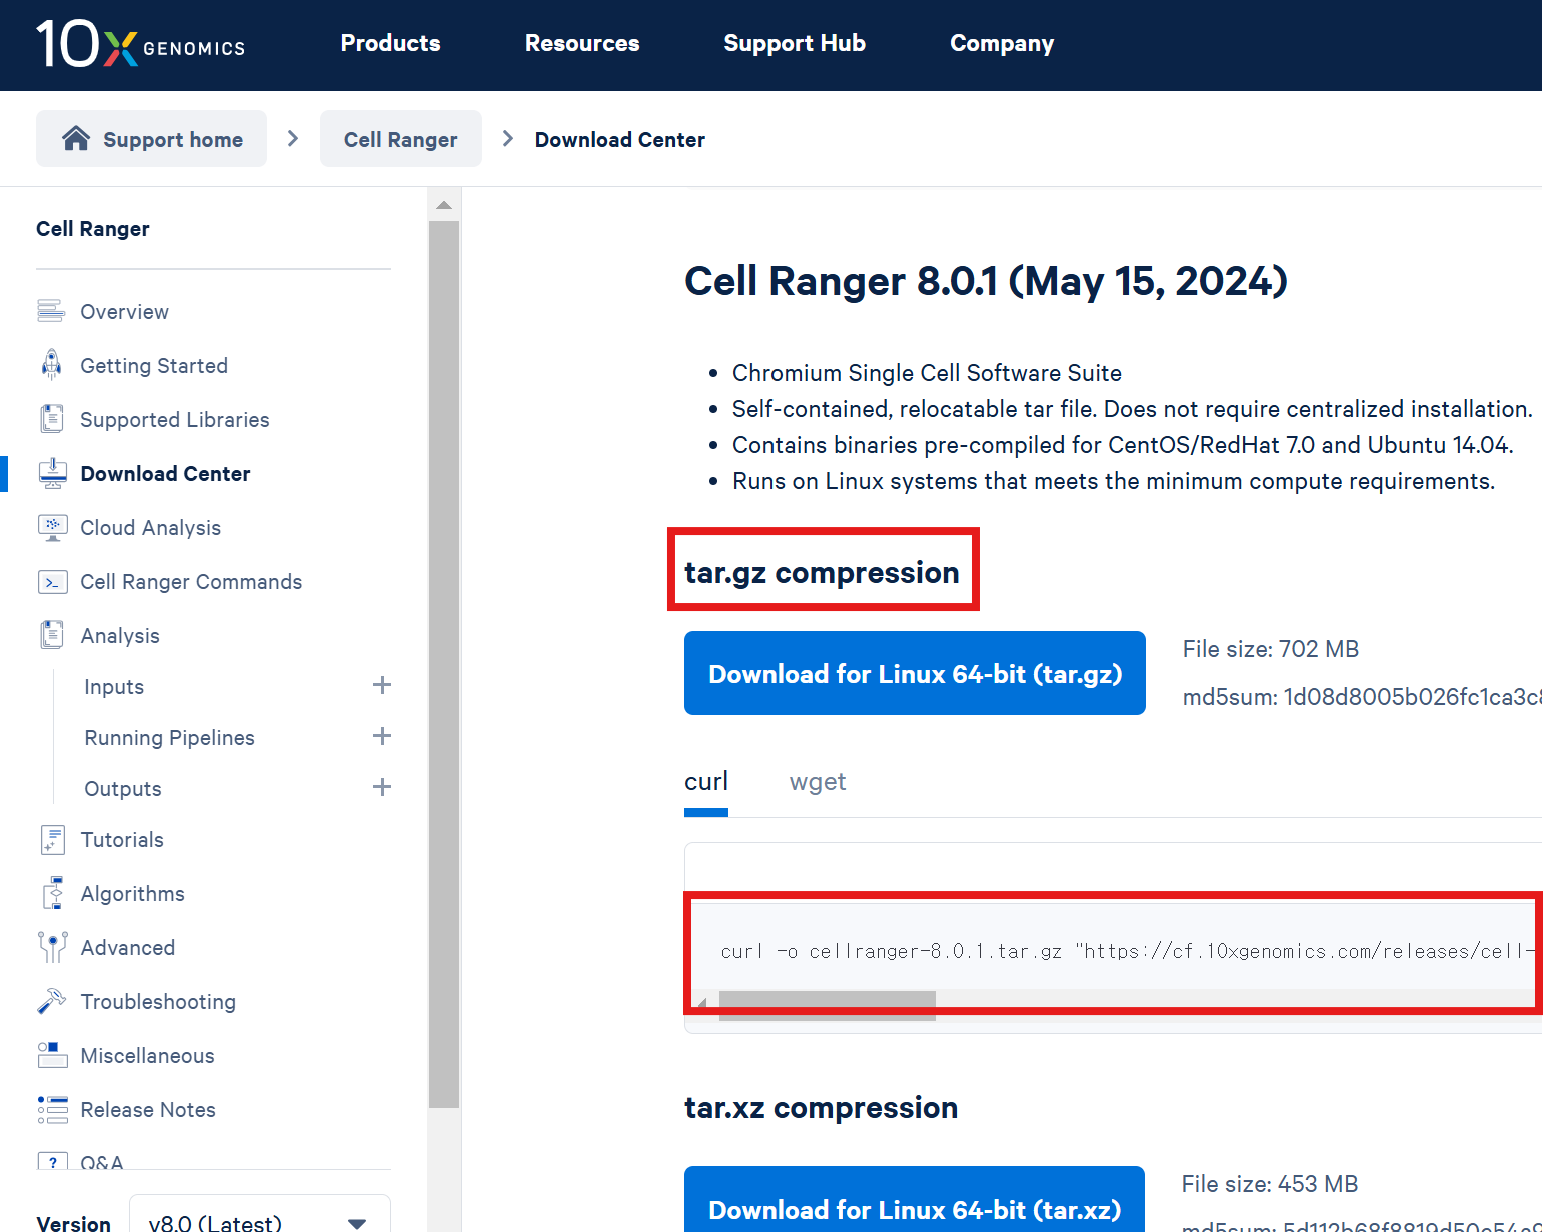1544x1232 pixels.
Task: Click the tar.gz compression heading
Action: click(x=822, y=572)
